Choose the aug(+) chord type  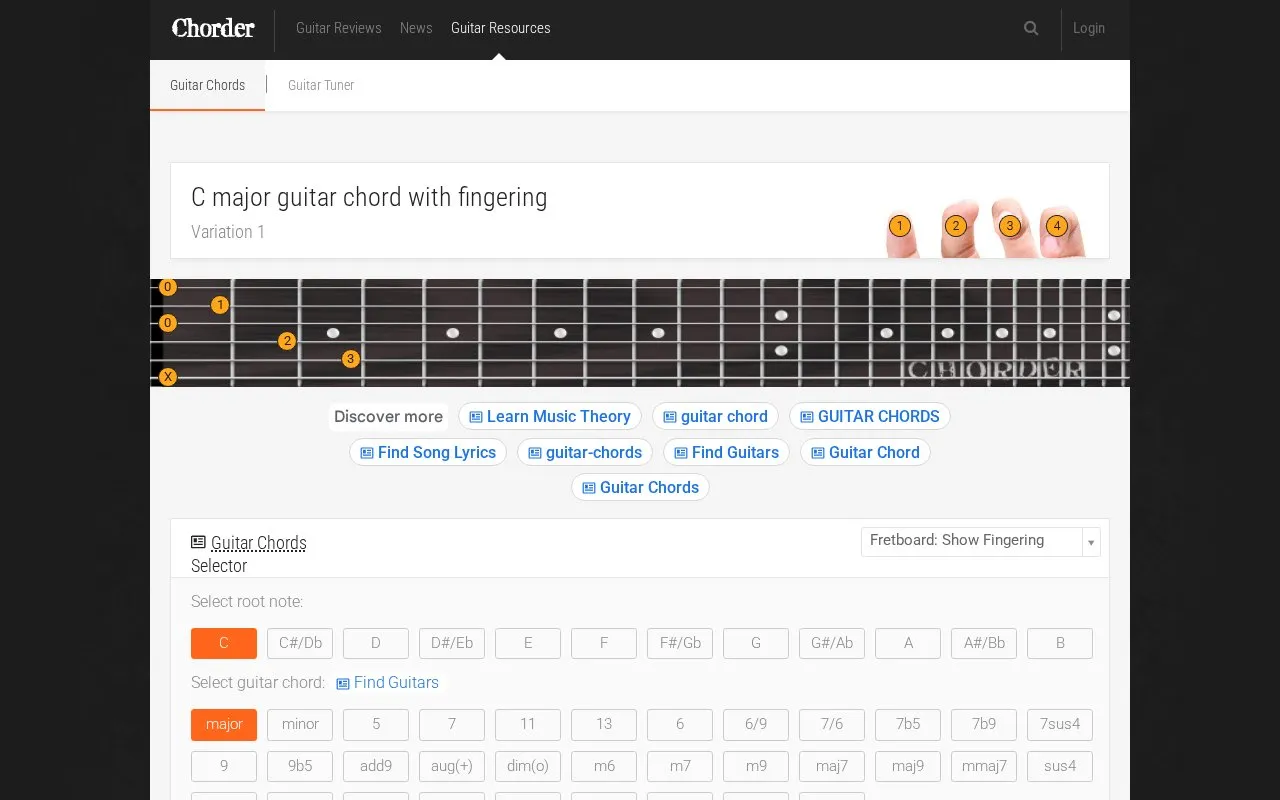click(452, 766)
